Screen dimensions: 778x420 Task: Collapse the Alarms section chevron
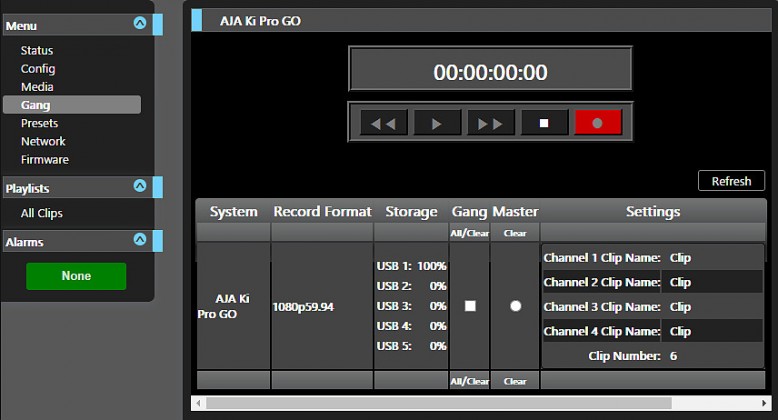[140, 239]
